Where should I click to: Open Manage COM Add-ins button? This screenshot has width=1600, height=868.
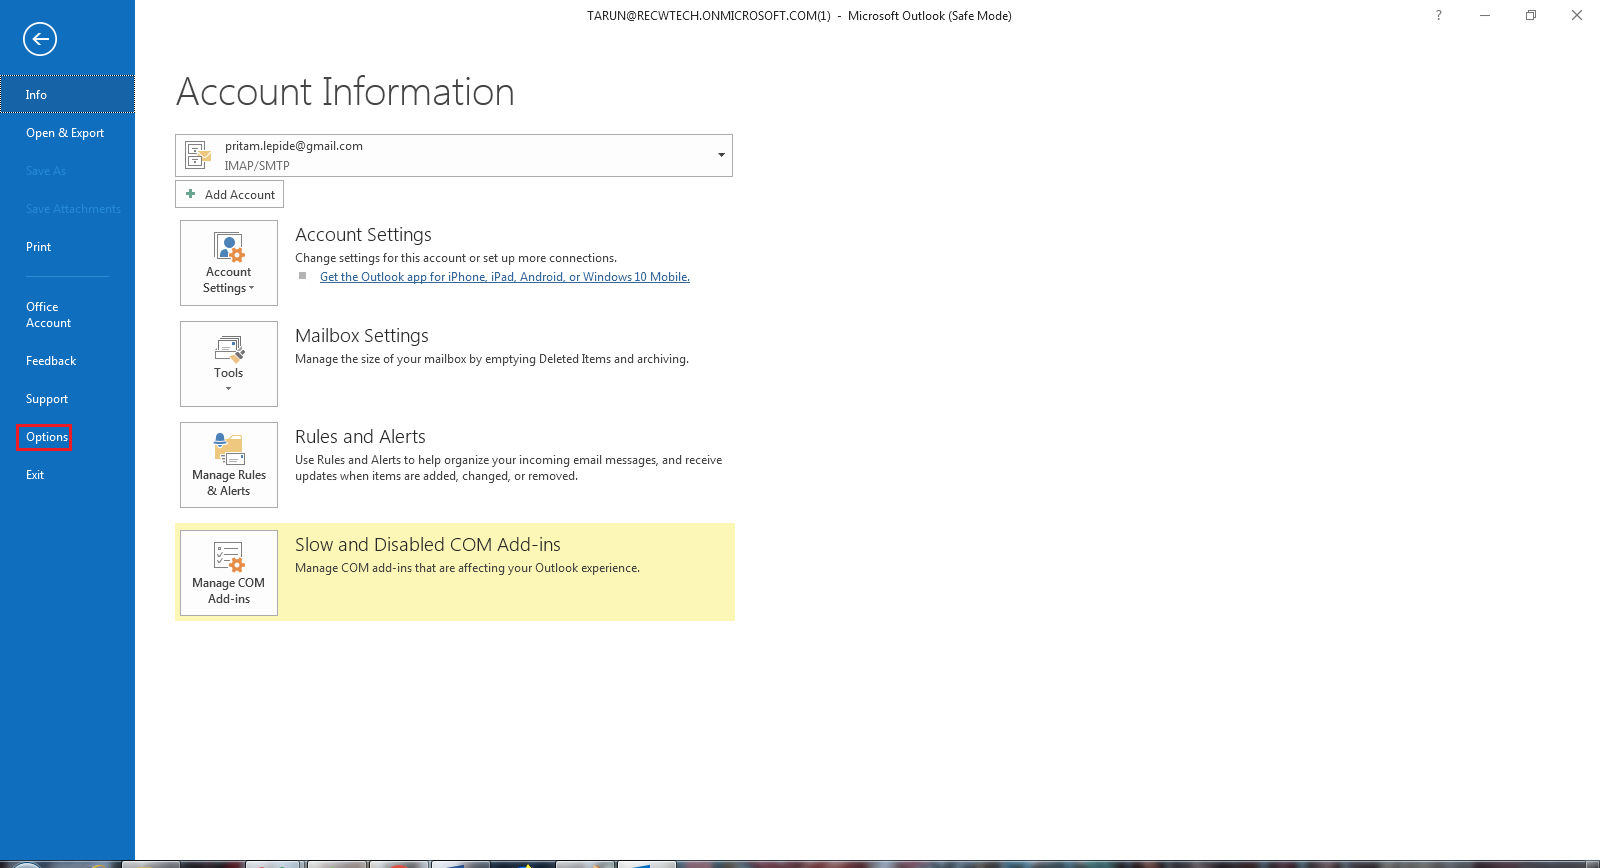[229, 573]
